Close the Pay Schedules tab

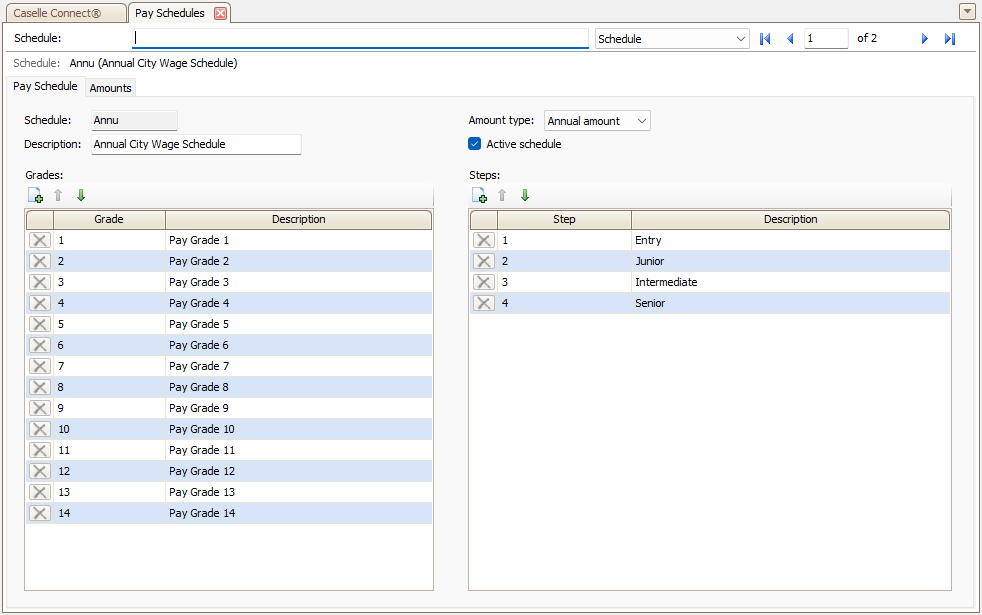tap(220, 13)
